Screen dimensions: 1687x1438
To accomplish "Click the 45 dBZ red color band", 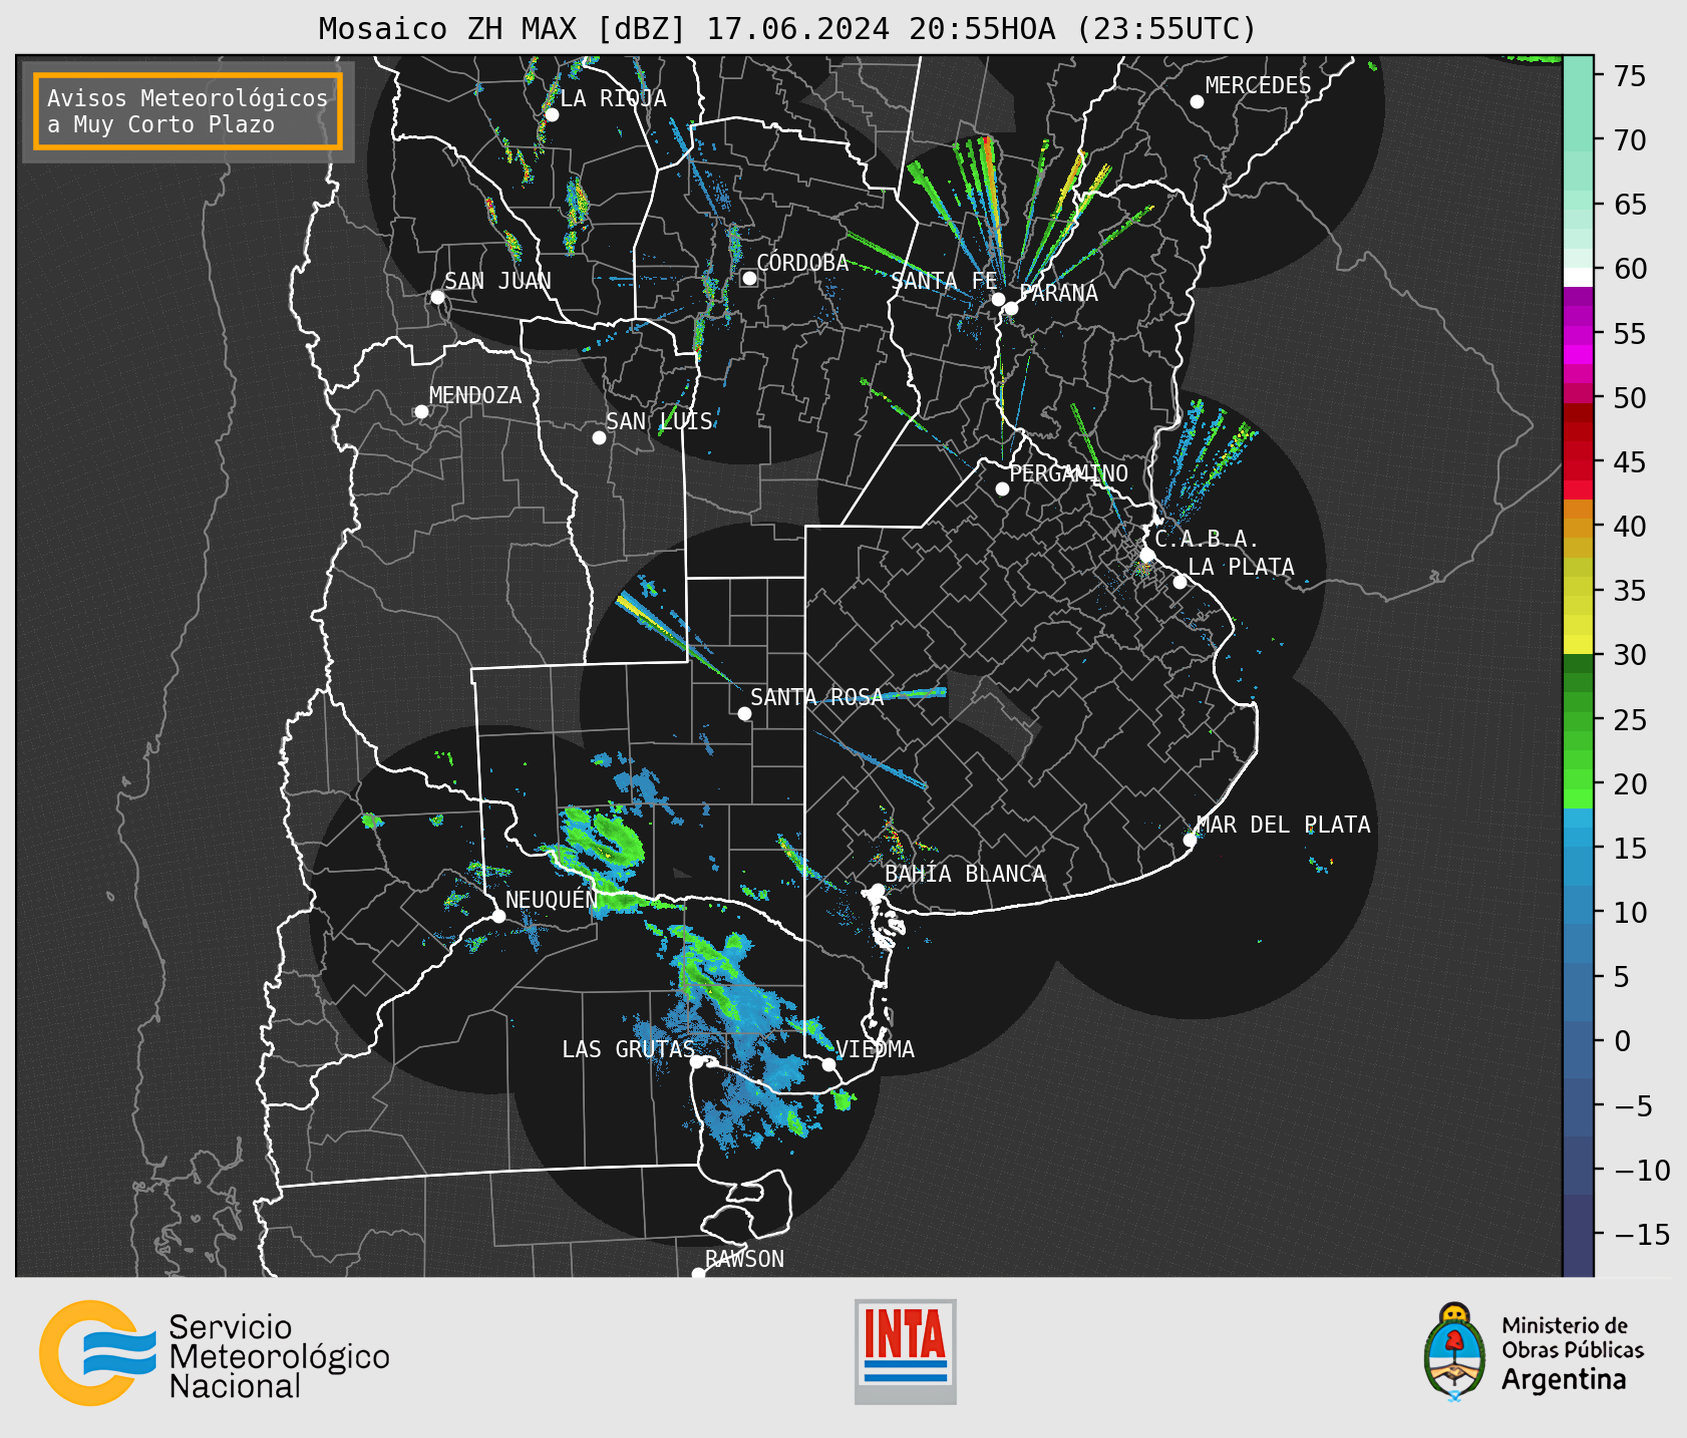I will (x=1578, y=462).
